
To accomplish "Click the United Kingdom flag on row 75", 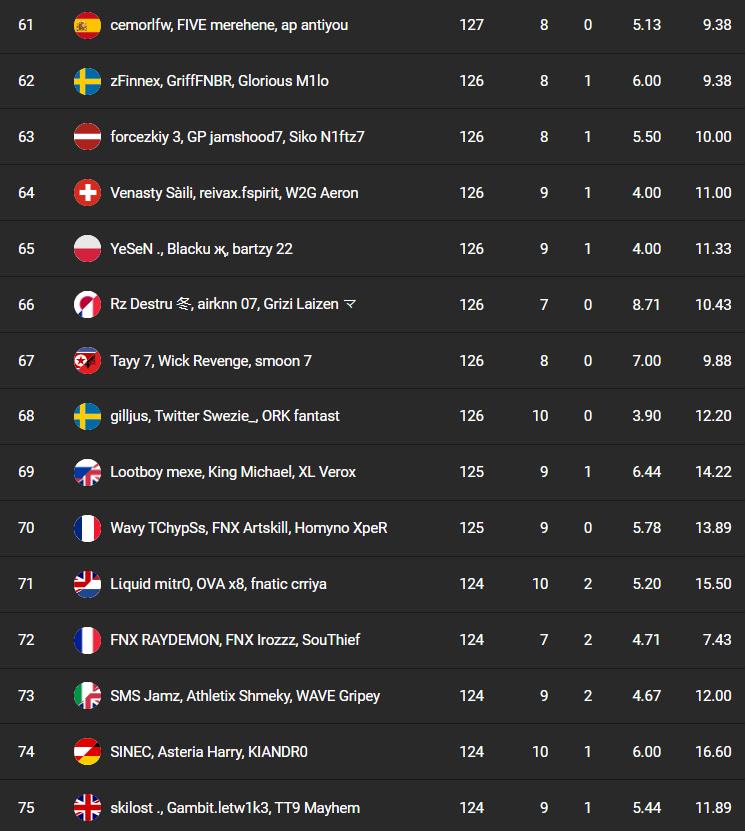I will tap(87, 808).
